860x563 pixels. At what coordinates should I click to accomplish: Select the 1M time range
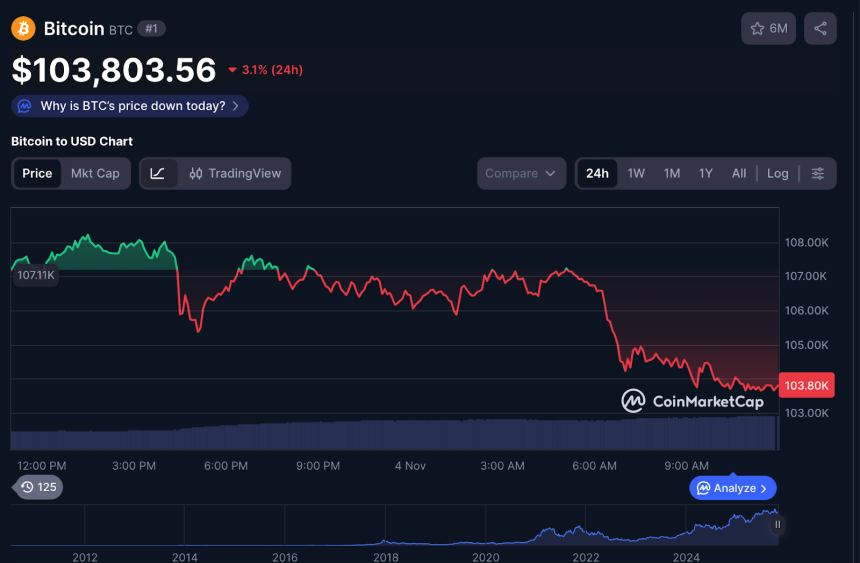[x=672, y=173]
